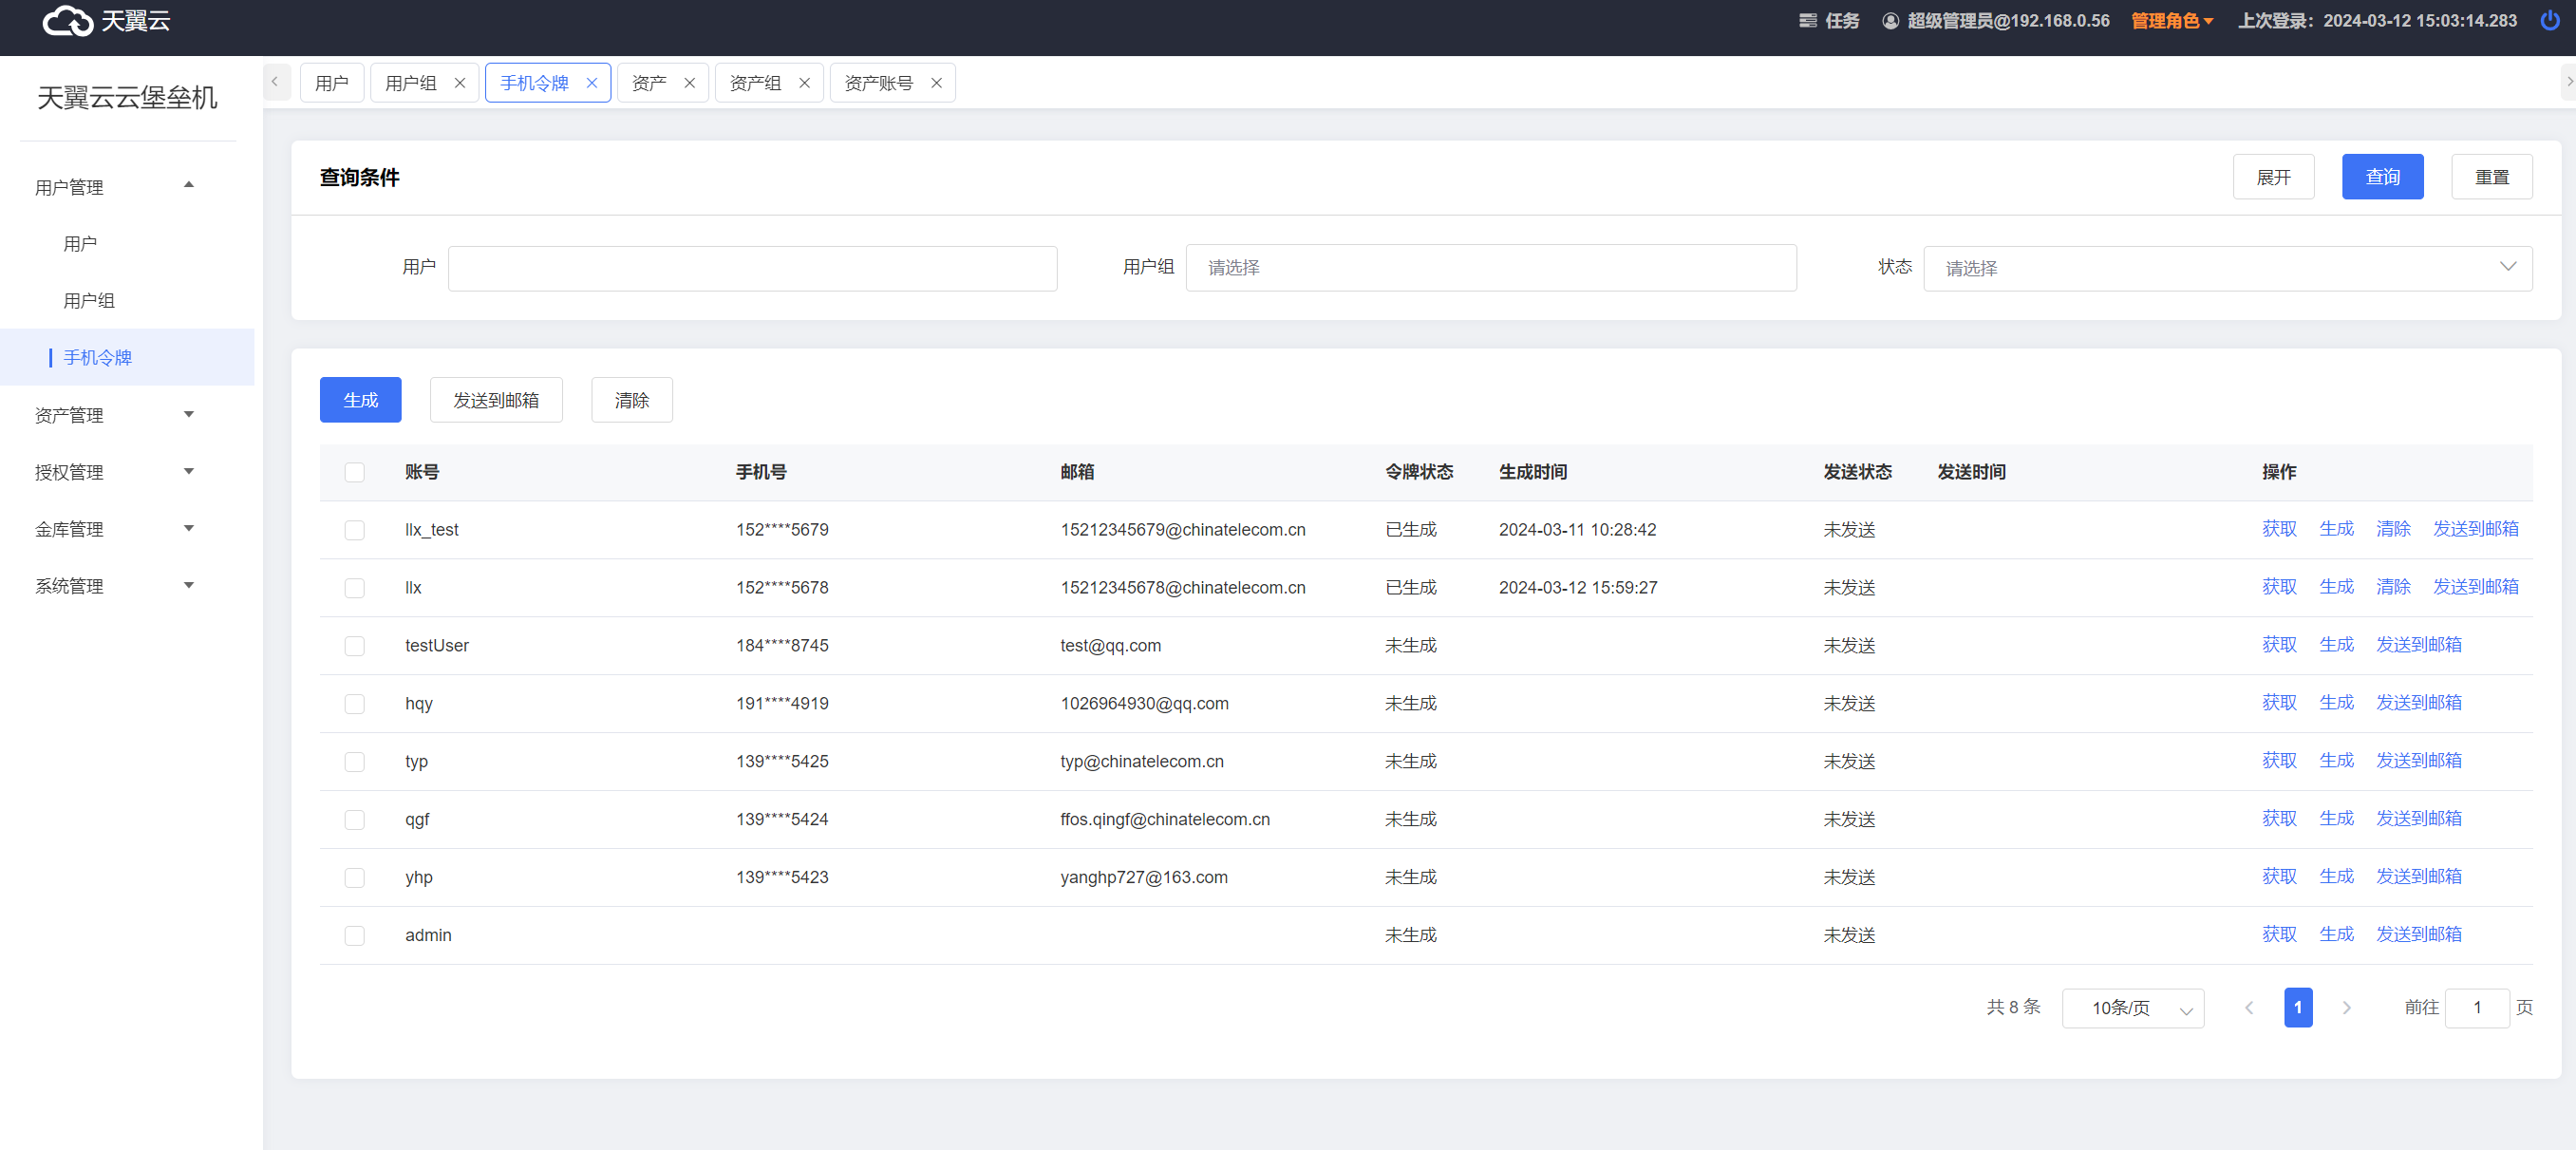Screen dimensions: 2576x1150
Task: Click 发送到邮箱 in the hqy row
Action: pyautogui.click(x=2418, y=703)
